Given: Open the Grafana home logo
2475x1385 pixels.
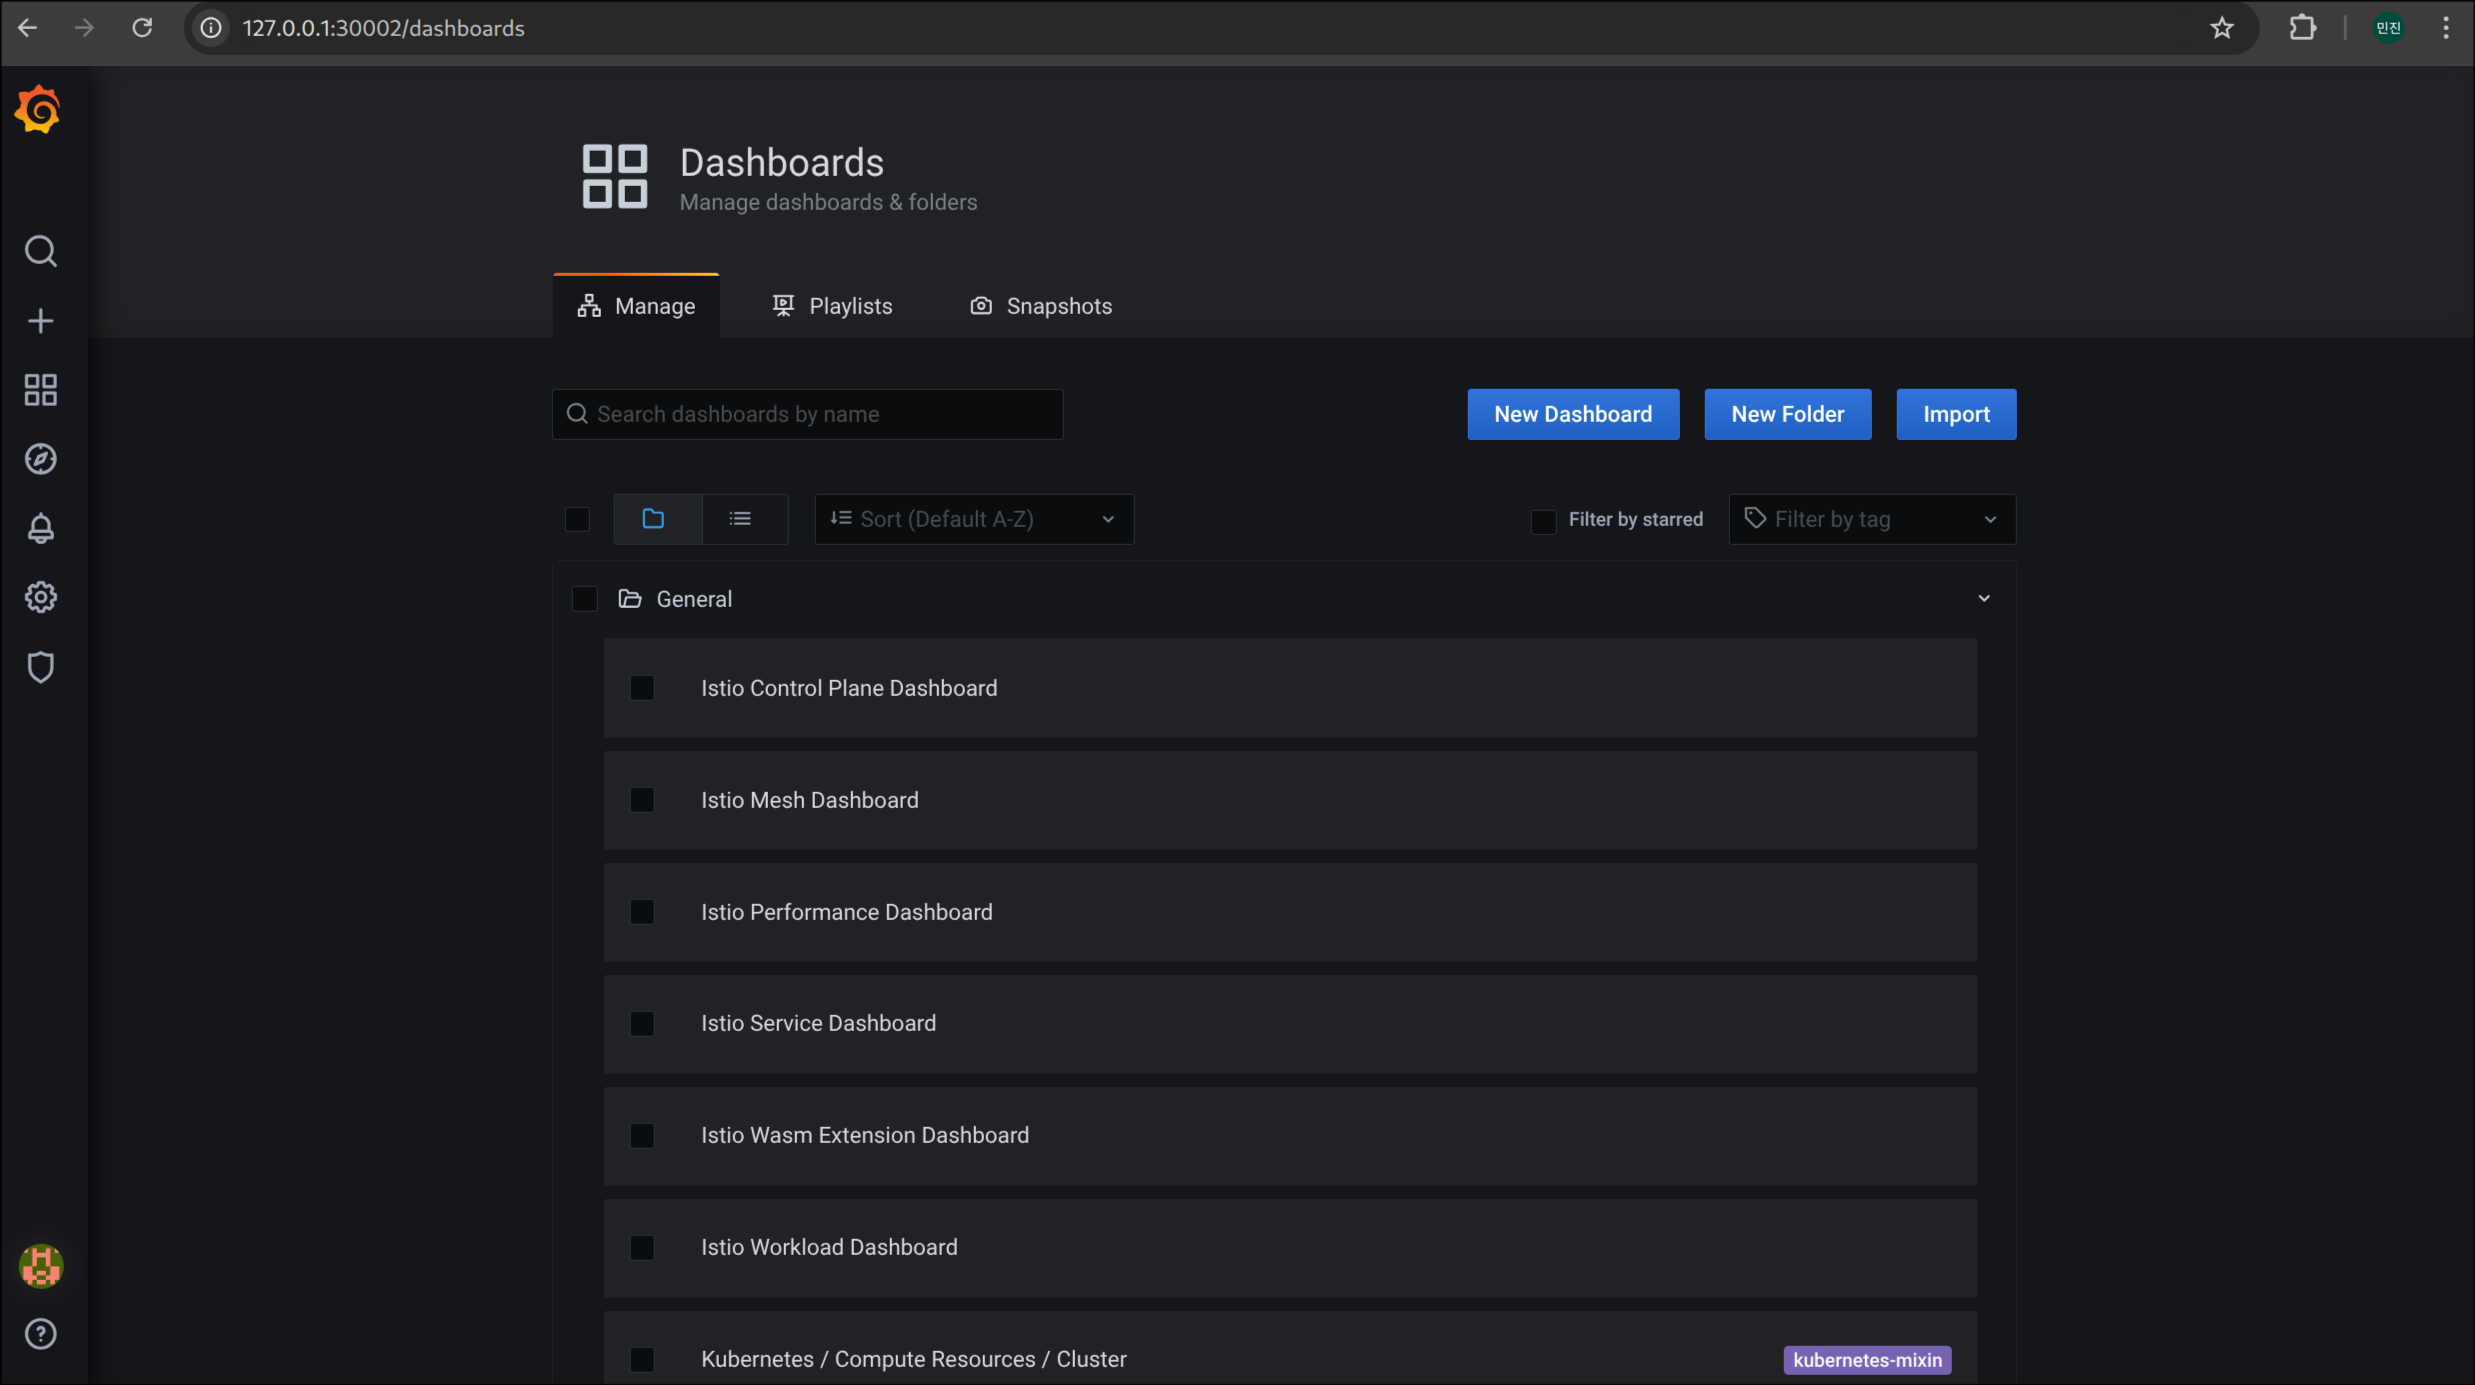Looking at the screenshot, I should pyautogui.click(x=38, y=109).
